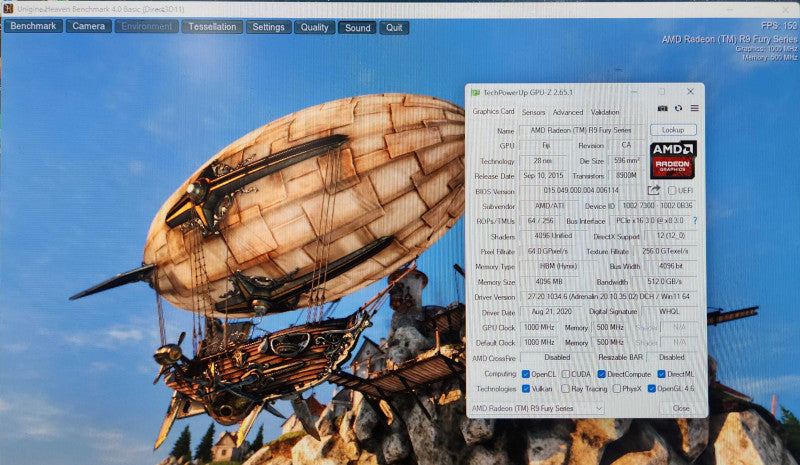This screenshot has height=465, width=800.
Task: Click the GPU field showing Fiji
Action: click(545, 145)
